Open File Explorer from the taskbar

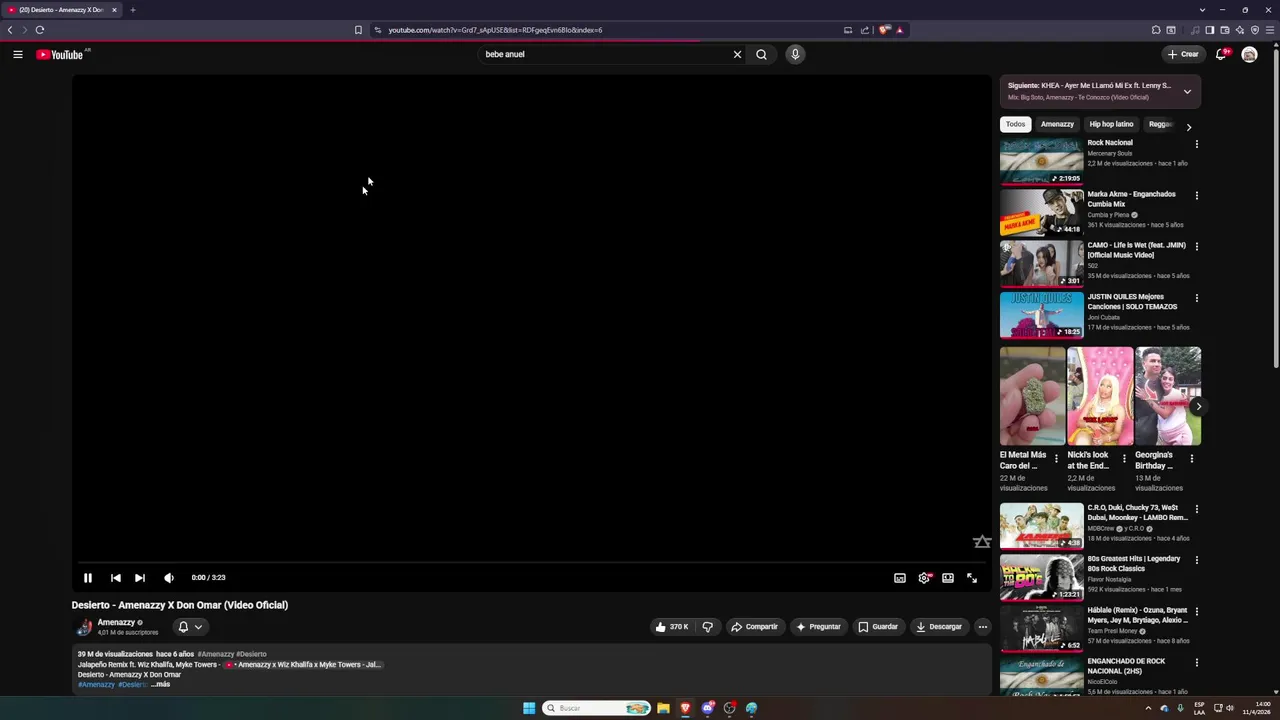(663, 708)
